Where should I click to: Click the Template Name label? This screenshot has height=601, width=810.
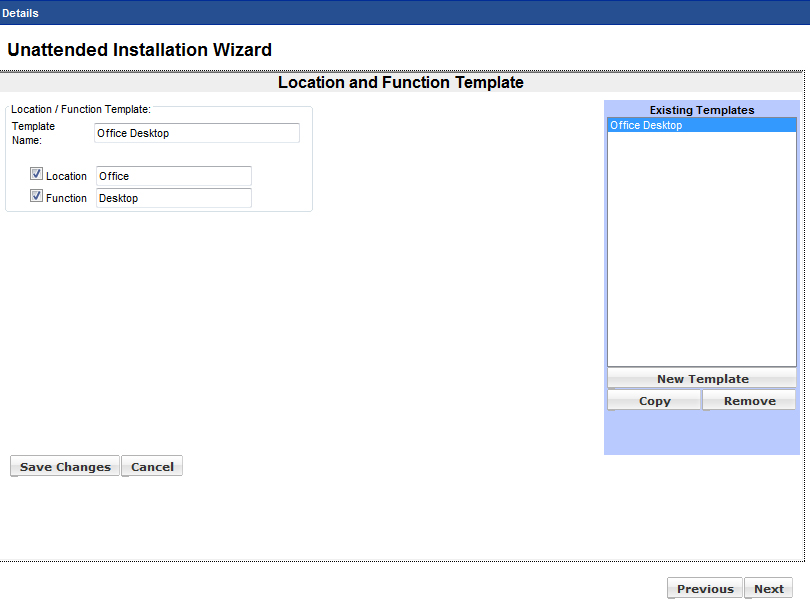(x=33, y=133)
